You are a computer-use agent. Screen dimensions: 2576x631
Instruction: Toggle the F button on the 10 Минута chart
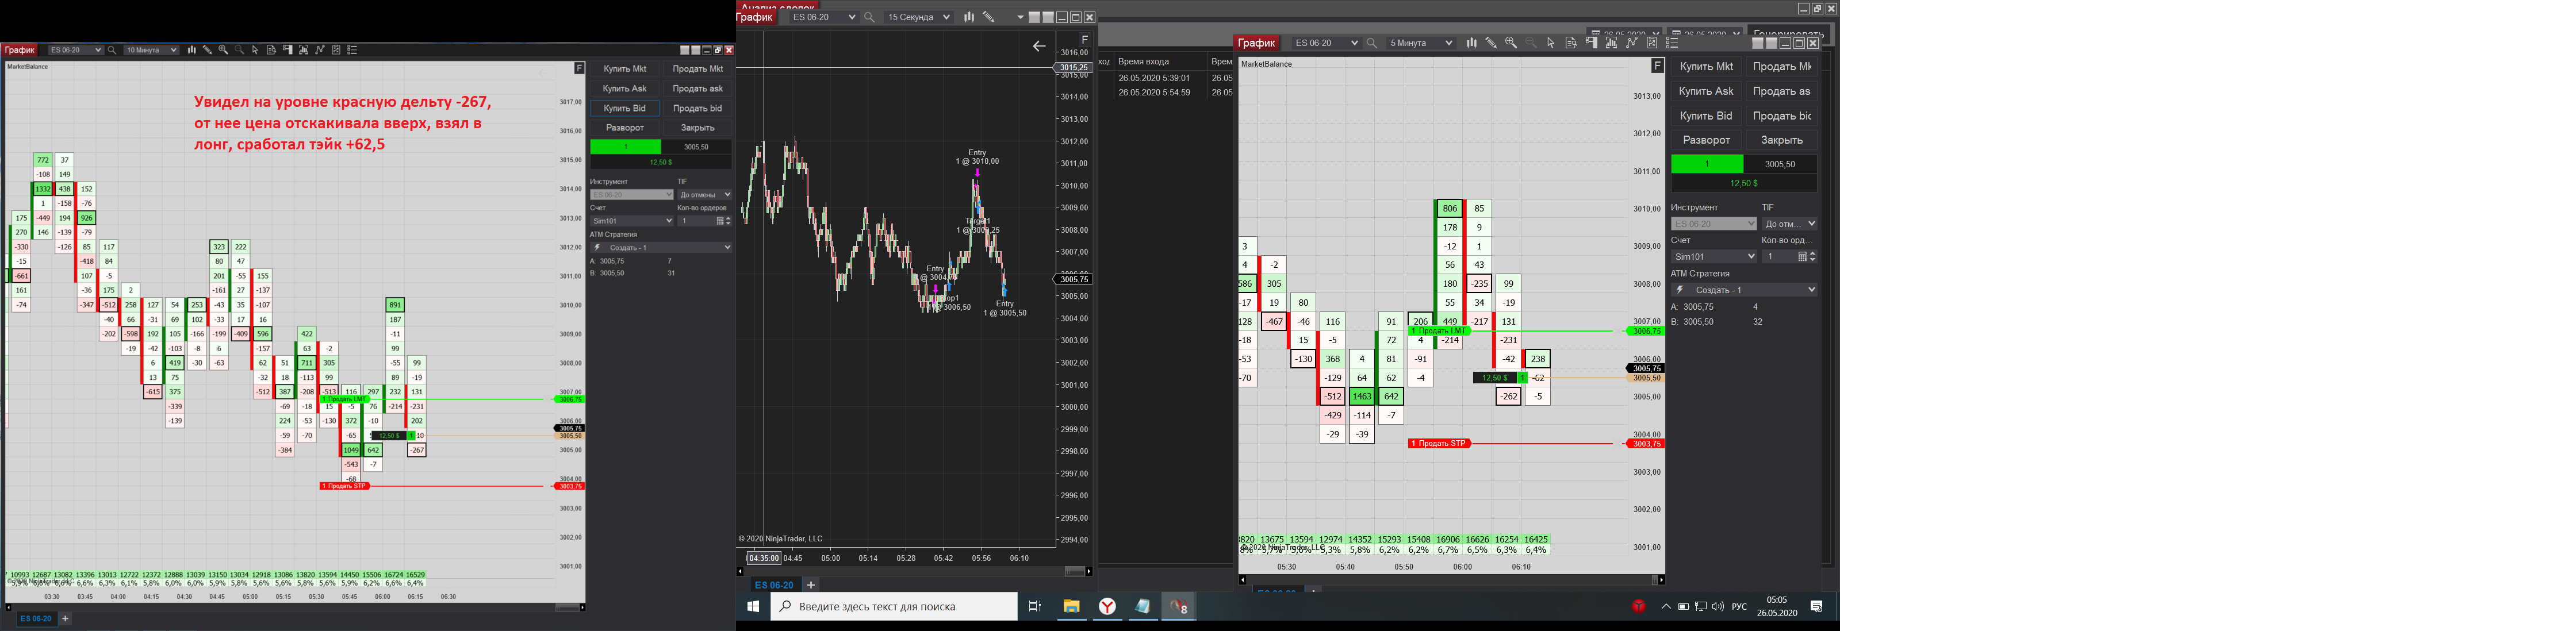(579, 68)
